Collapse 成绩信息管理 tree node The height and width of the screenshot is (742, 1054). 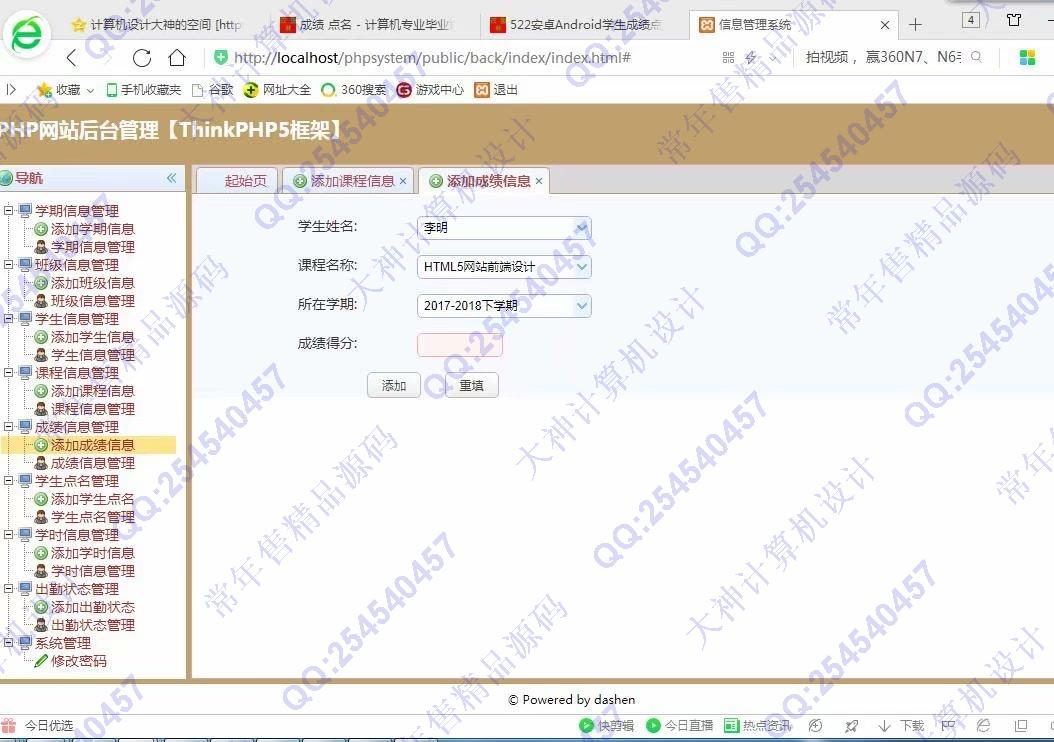point(8,427)
